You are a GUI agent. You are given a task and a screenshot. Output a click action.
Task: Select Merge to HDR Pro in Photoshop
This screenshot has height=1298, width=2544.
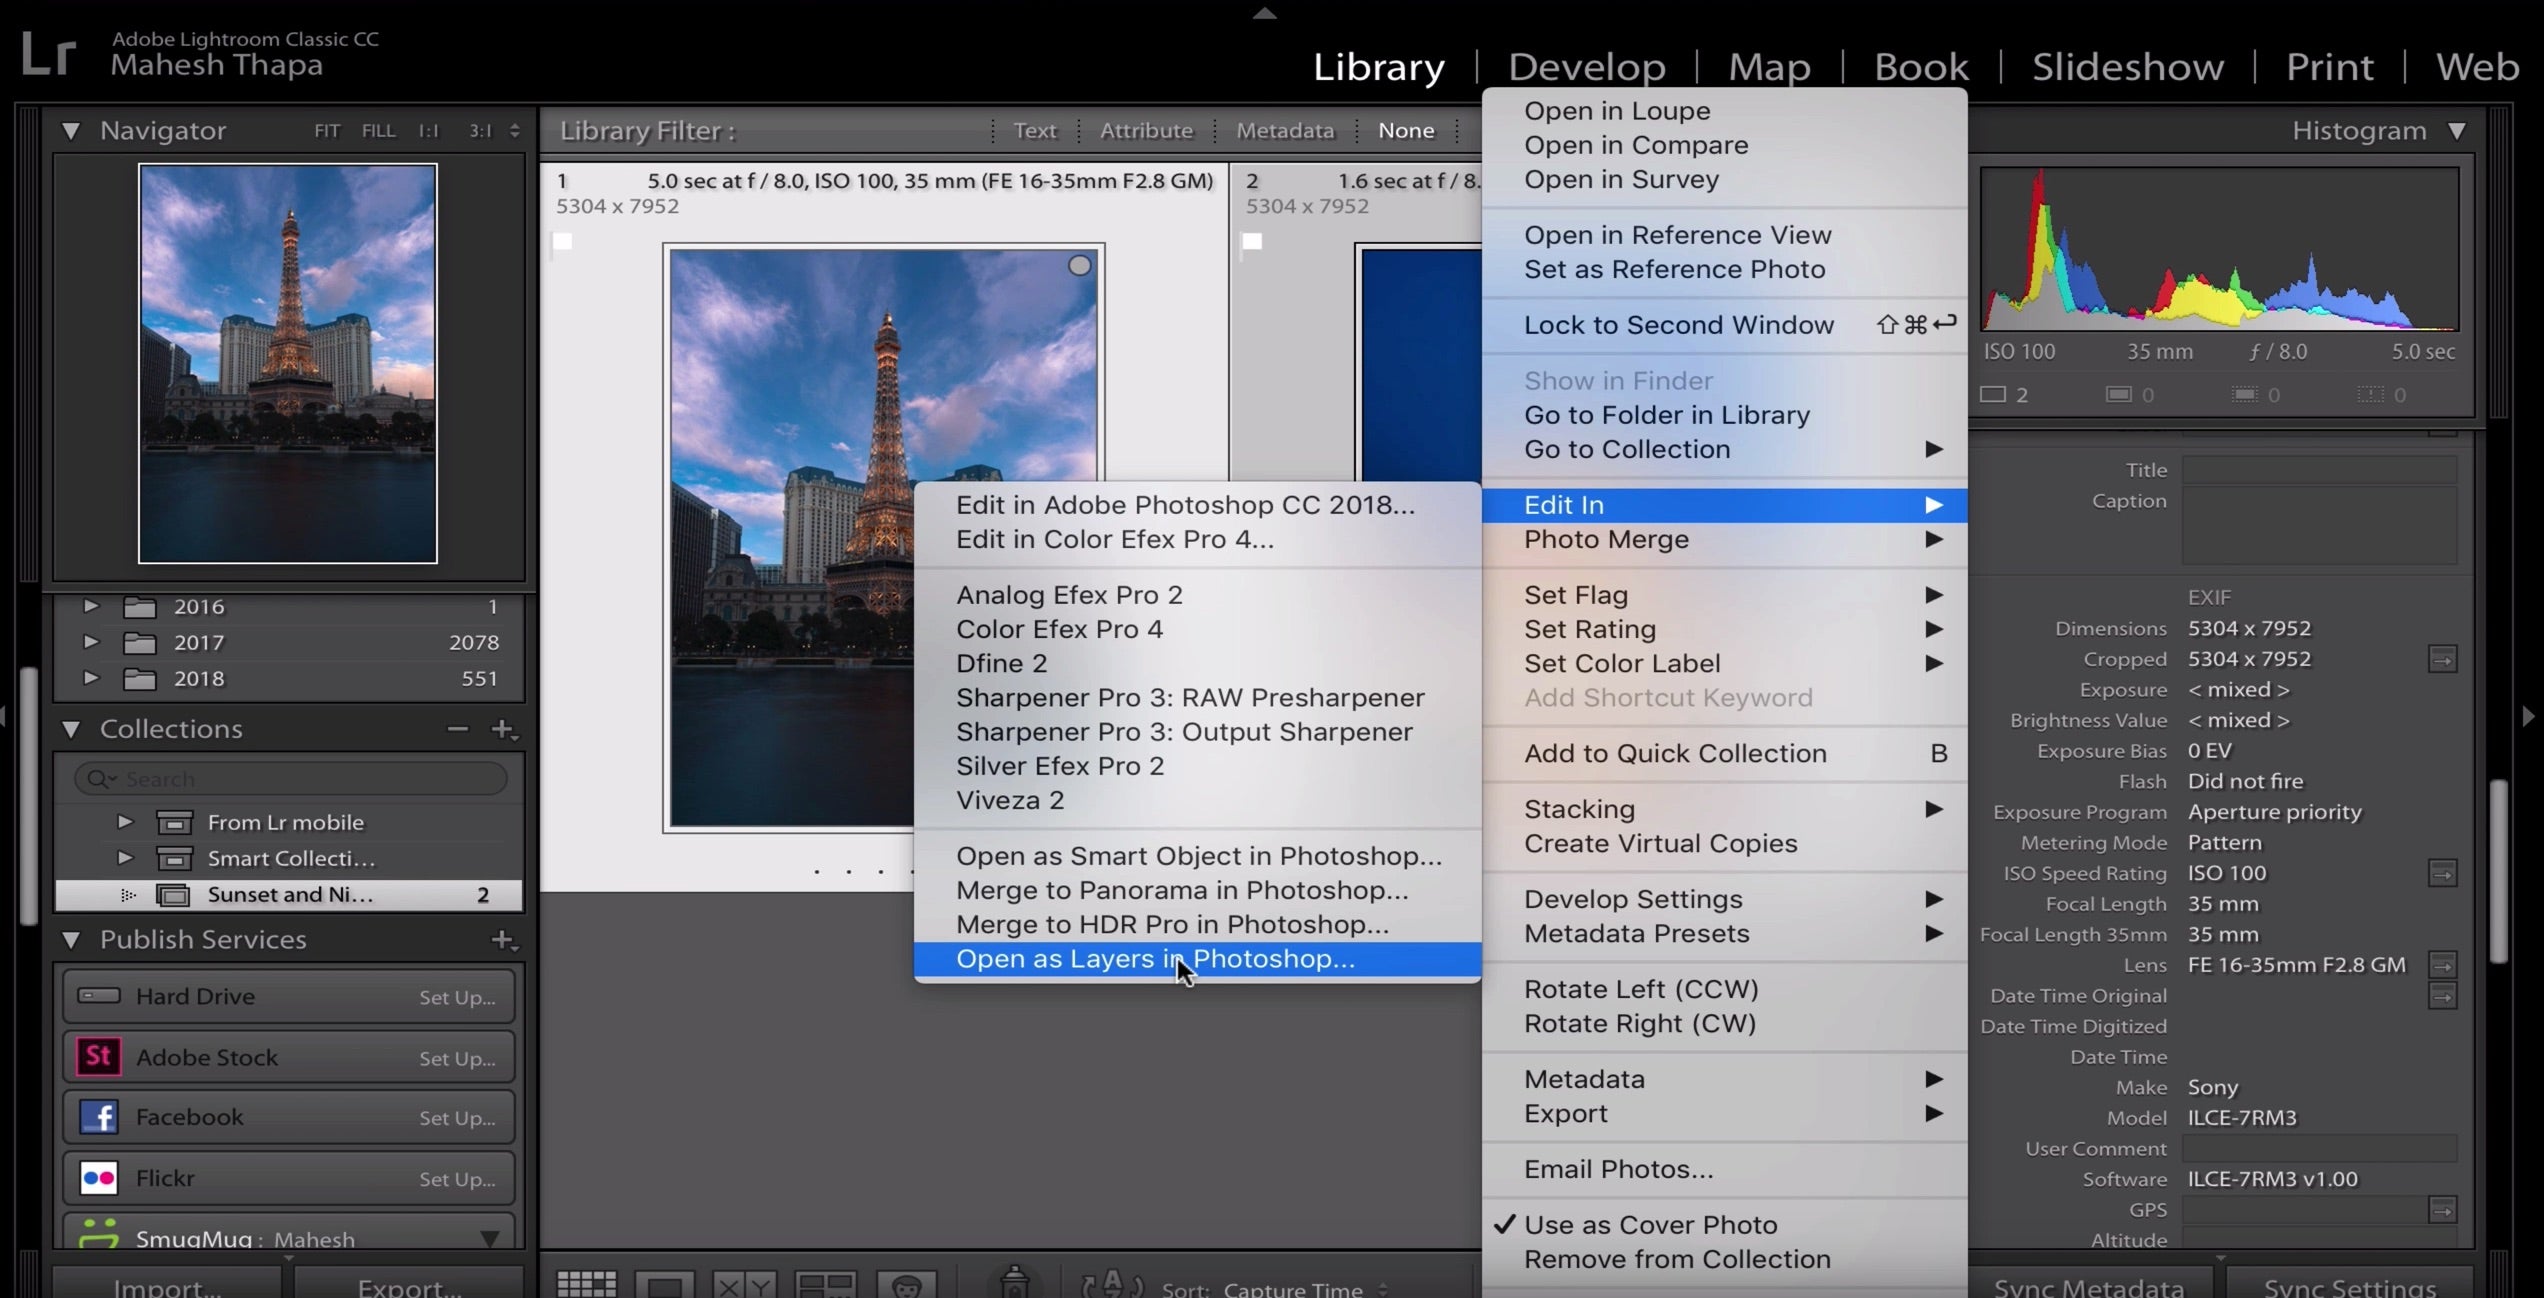point(1197,925)
